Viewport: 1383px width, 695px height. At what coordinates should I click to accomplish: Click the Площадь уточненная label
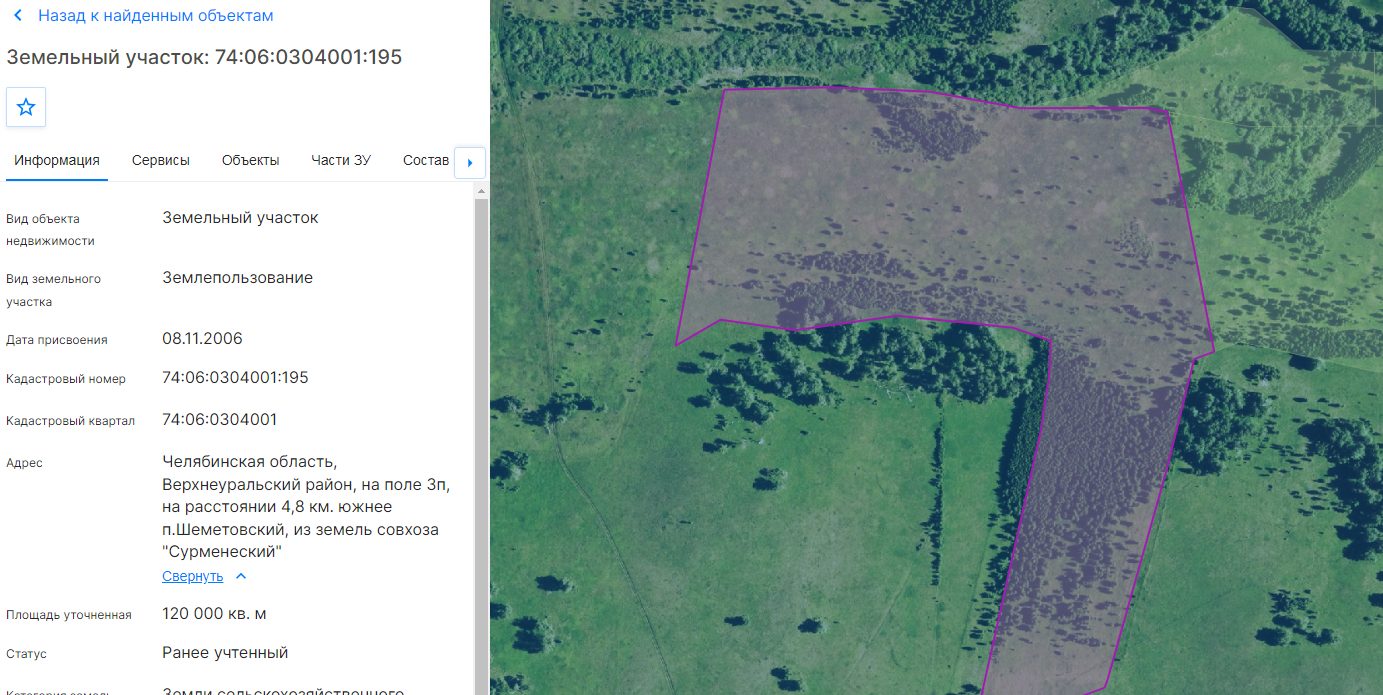pos(69,614)
